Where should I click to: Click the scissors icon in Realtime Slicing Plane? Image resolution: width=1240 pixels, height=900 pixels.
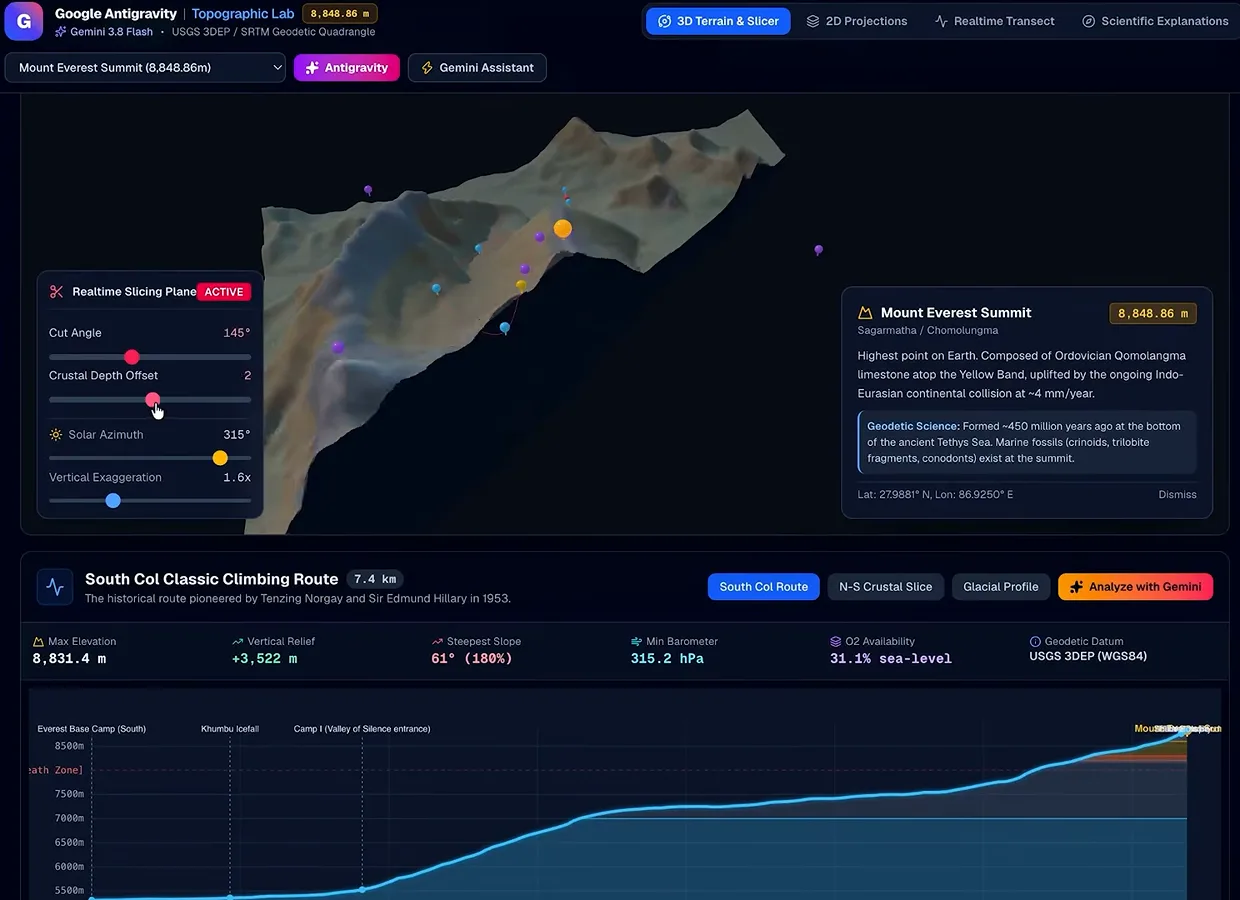click(57, 292)
